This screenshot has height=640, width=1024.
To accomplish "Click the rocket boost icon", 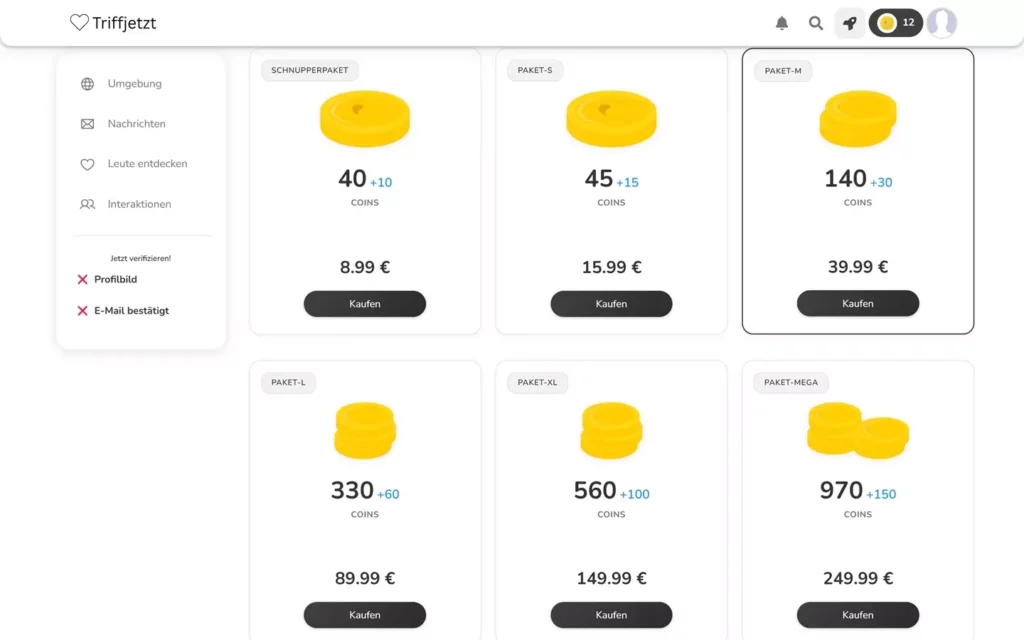I will 849,23.
